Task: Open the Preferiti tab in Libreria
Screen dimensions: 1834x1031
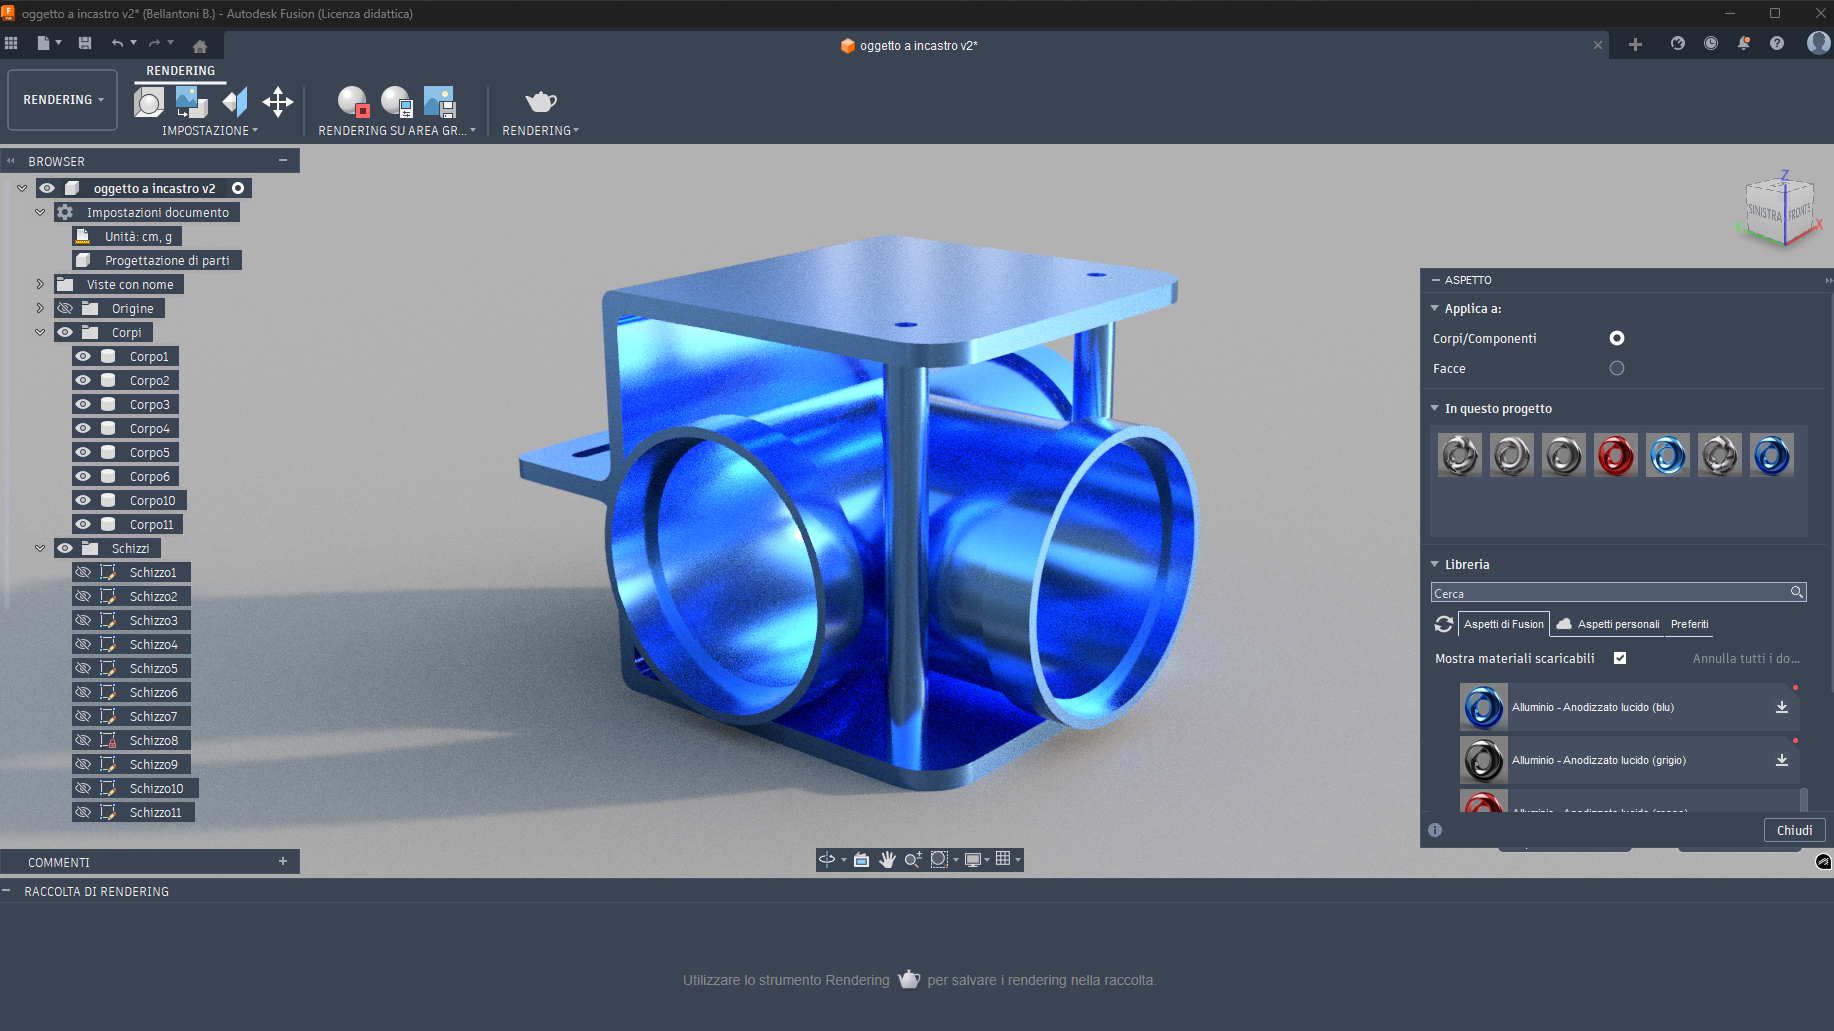Action: pos(1689,624)
